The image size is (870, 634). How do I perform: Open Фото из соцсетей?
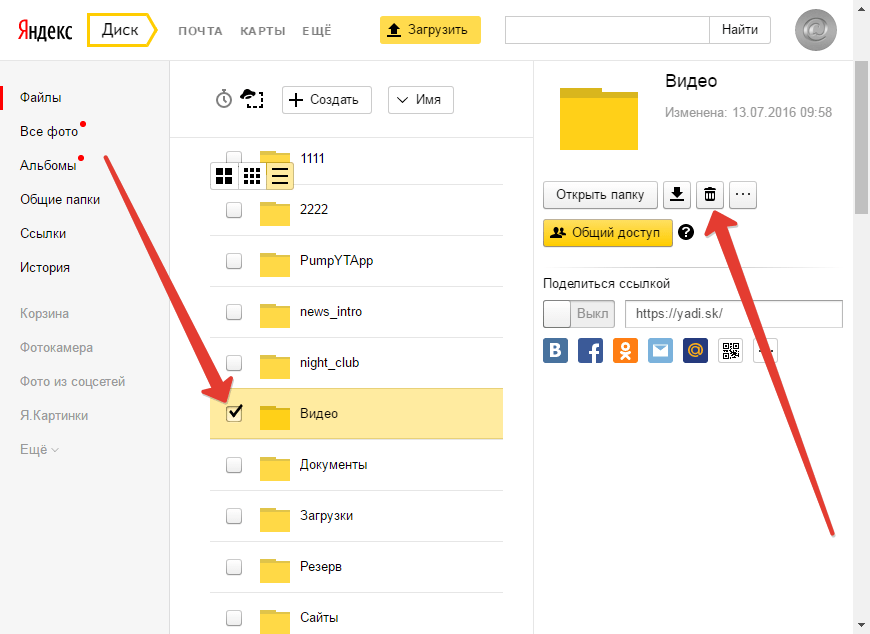tap(73, 382)
